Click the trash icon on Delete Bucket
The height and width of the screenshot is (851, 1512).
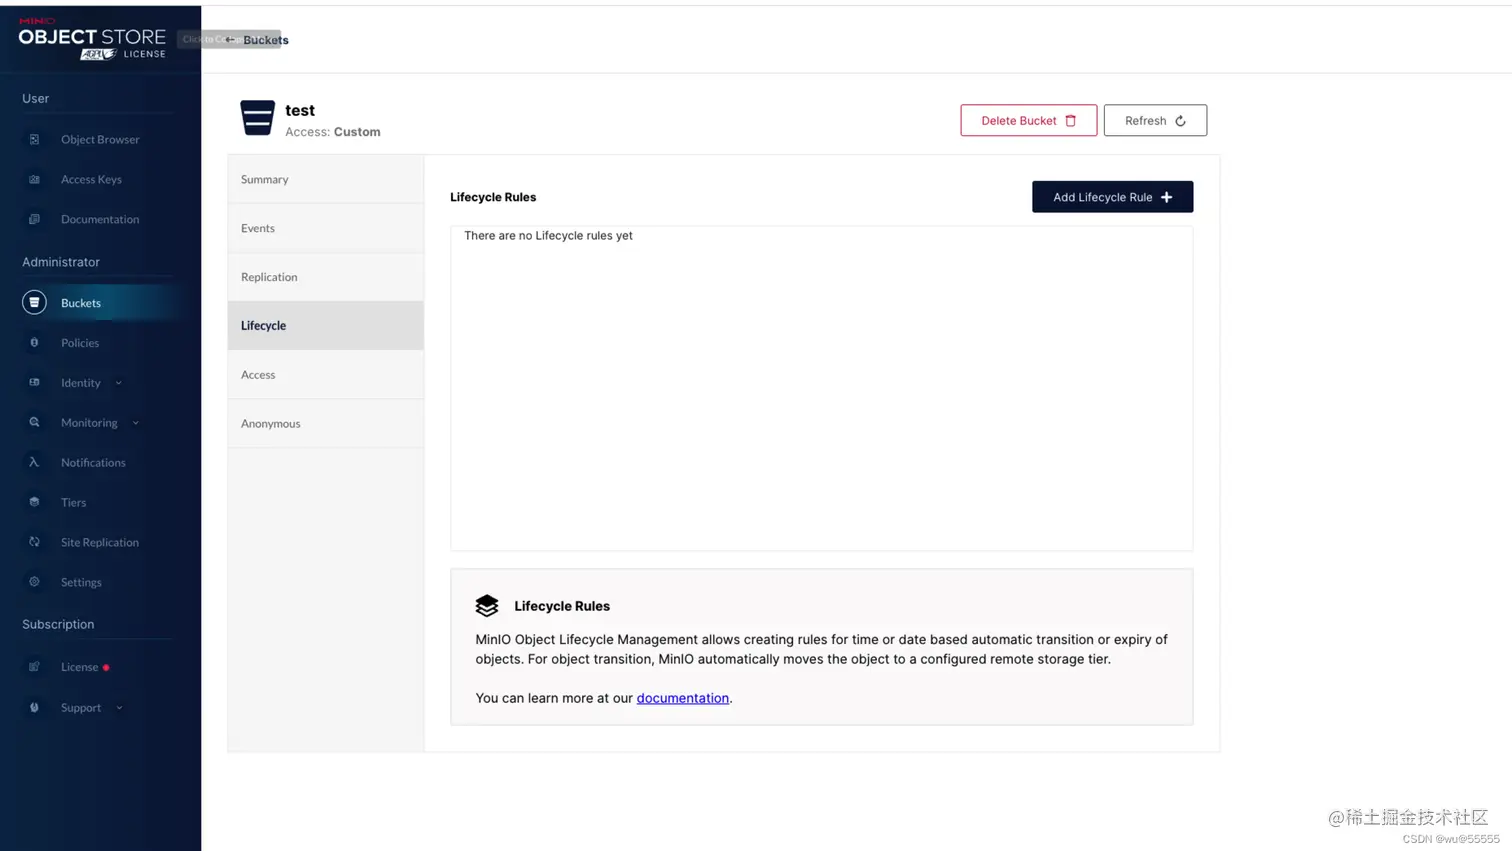click(1071, 121)
